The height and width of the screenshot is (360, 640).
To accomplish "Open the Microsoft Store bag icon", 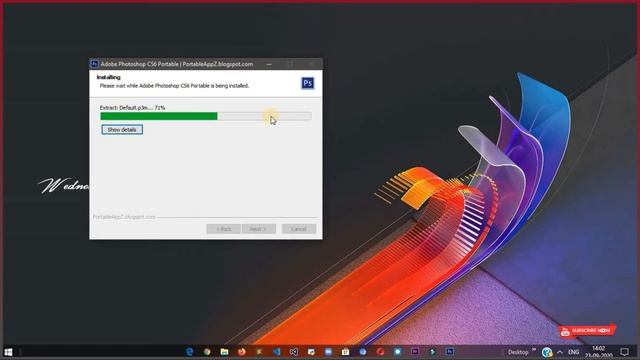I will pos(345,352).
